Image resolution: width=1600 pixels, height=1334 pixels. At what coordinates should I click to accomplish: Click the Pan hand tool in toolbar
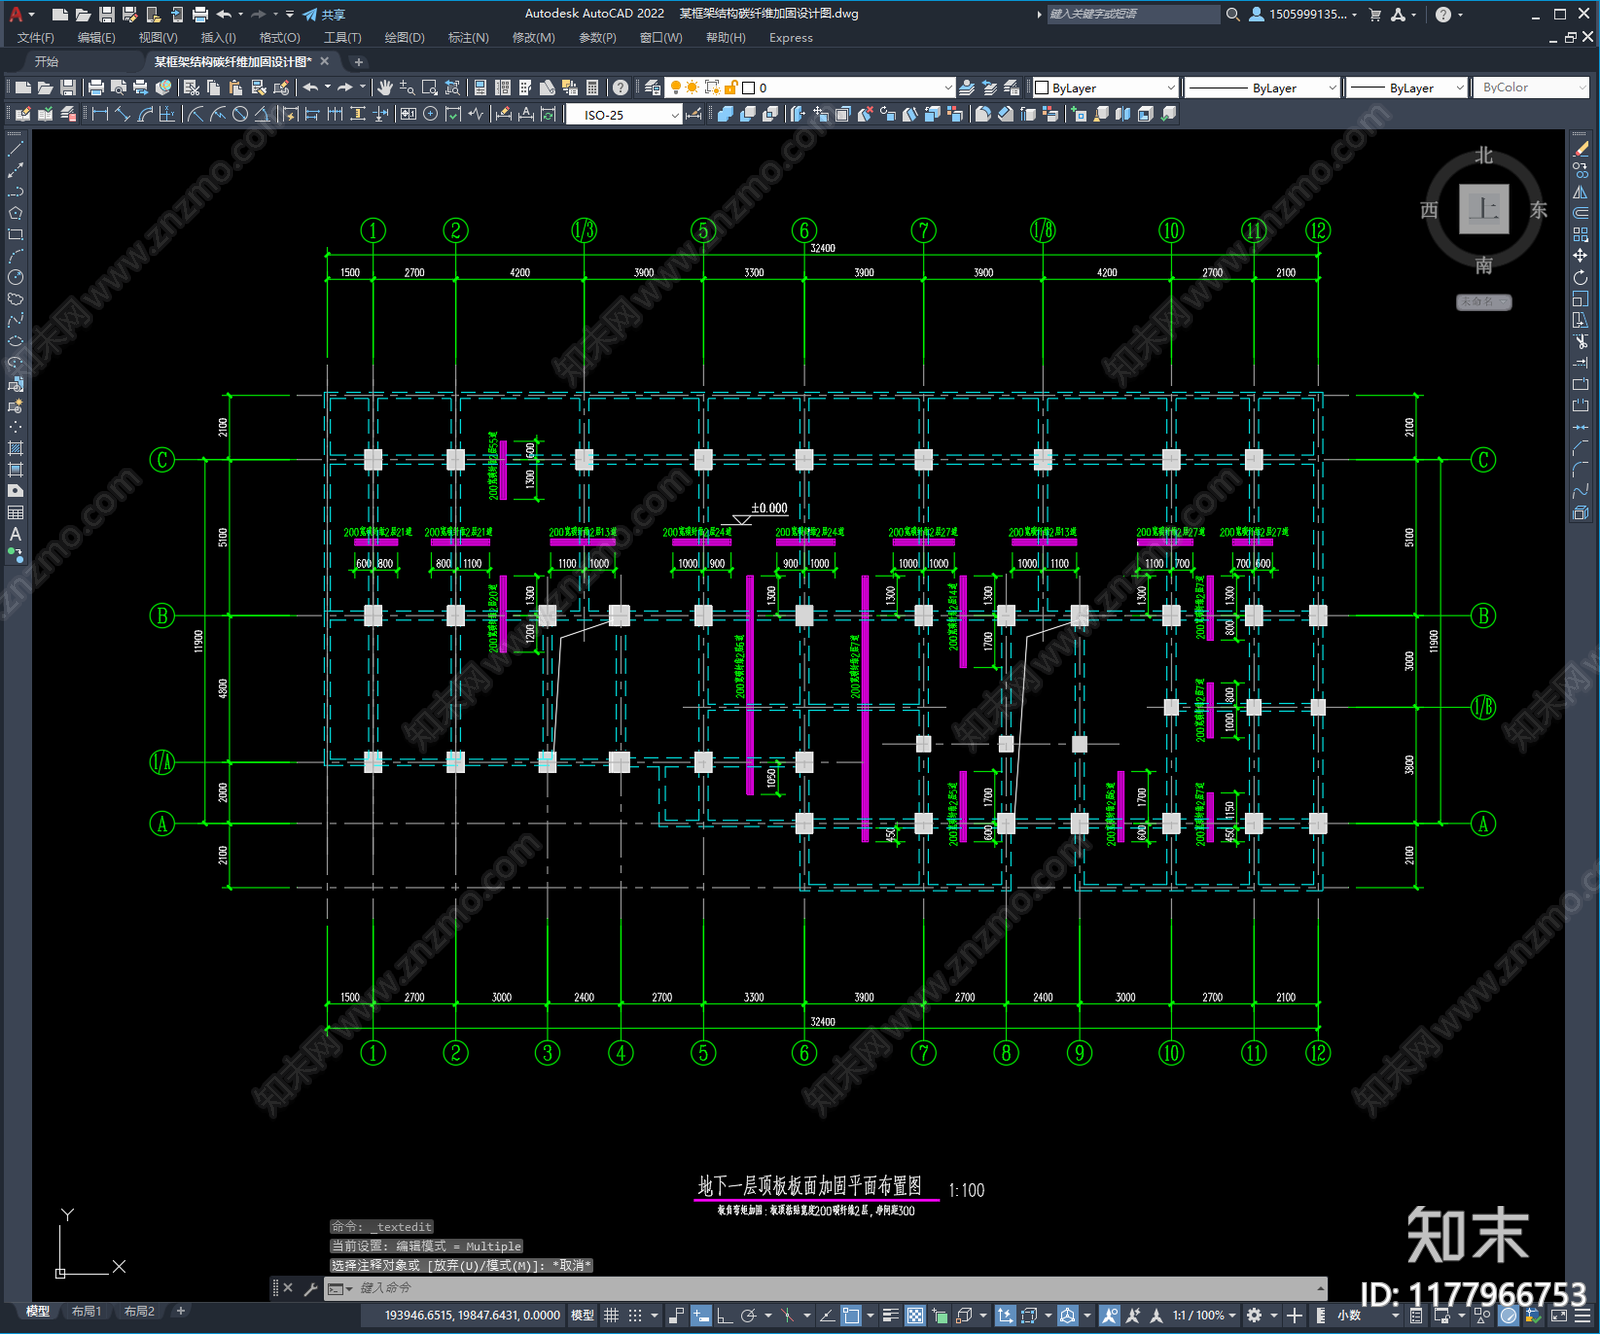[x=385, y=88]
